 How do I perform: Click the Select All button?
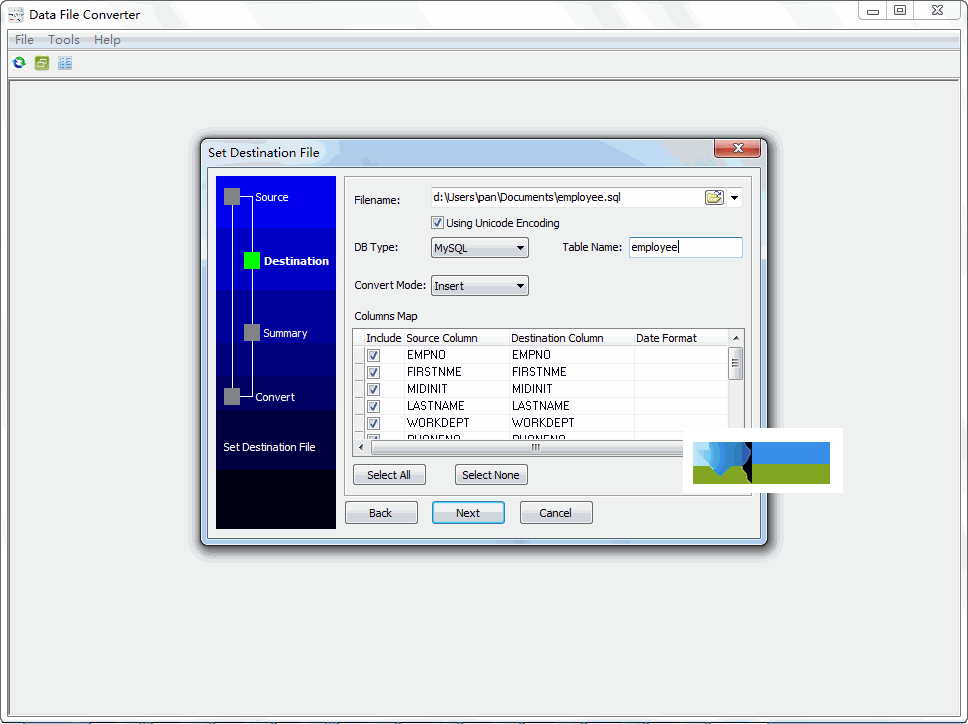coord(389,475)
